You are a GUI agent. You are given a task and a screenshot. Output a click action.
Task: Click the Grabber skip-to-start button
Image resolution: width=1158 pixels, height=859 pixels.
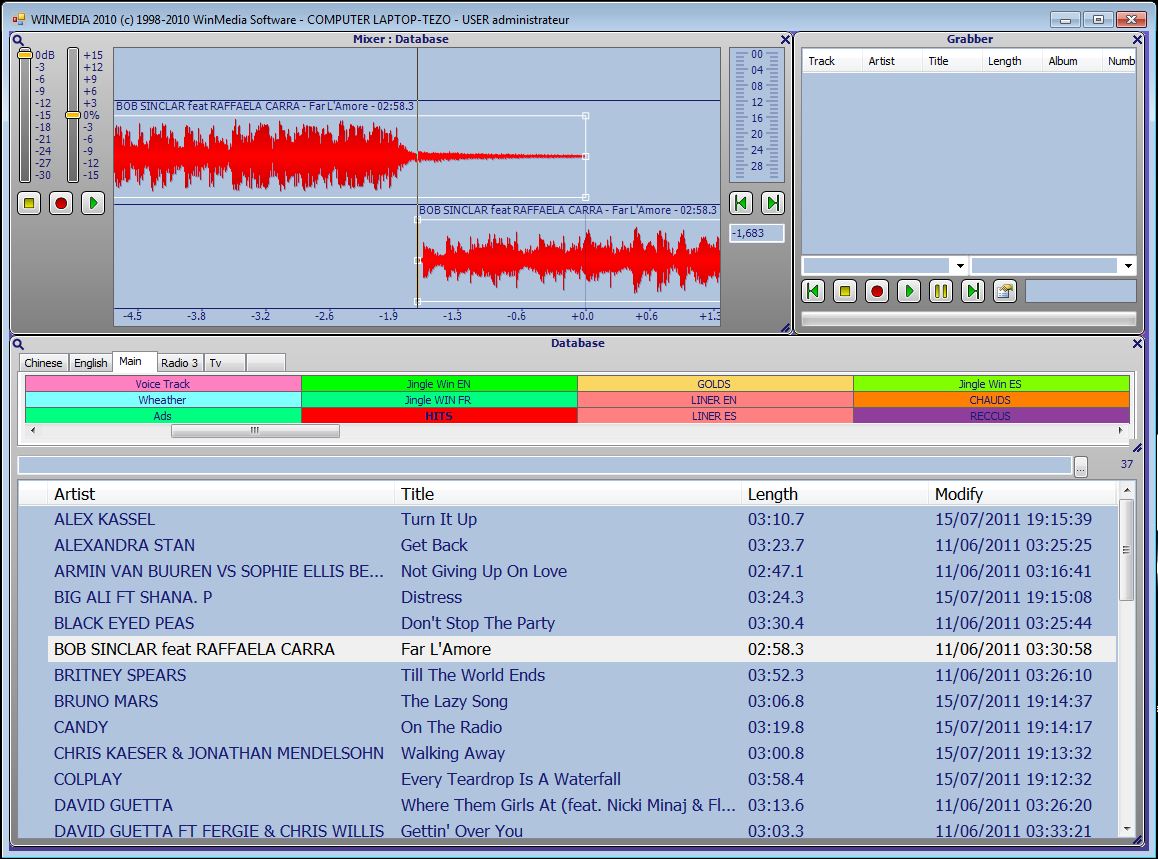[813, 291]
